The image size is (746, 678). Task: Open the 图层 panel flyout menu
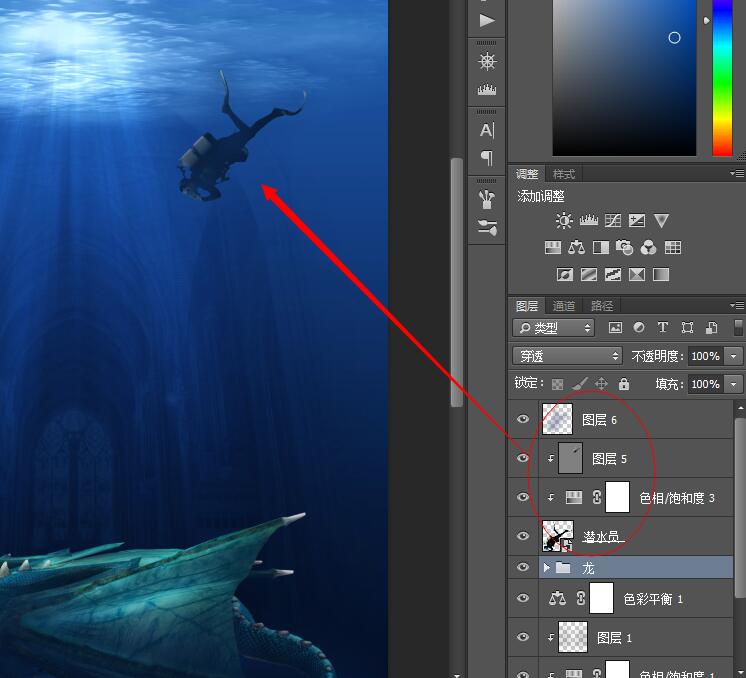click(737, 305)
